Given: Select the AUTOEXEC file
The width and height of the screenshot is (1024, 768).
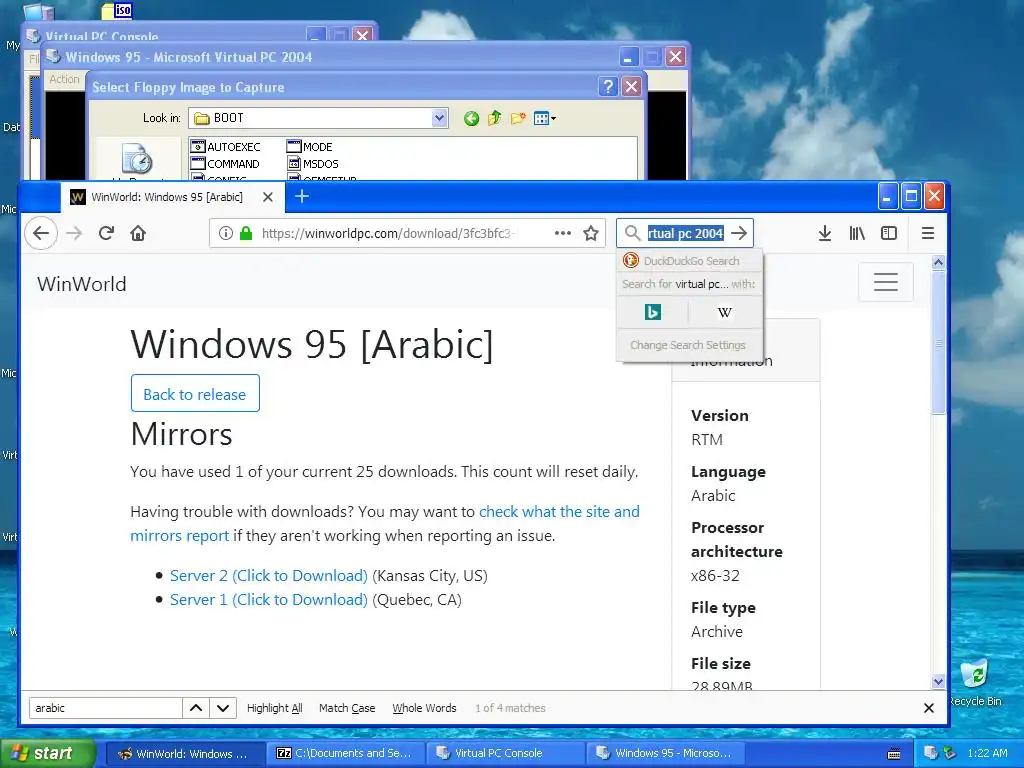Looking at the screenshot, I should coord(225,147).
